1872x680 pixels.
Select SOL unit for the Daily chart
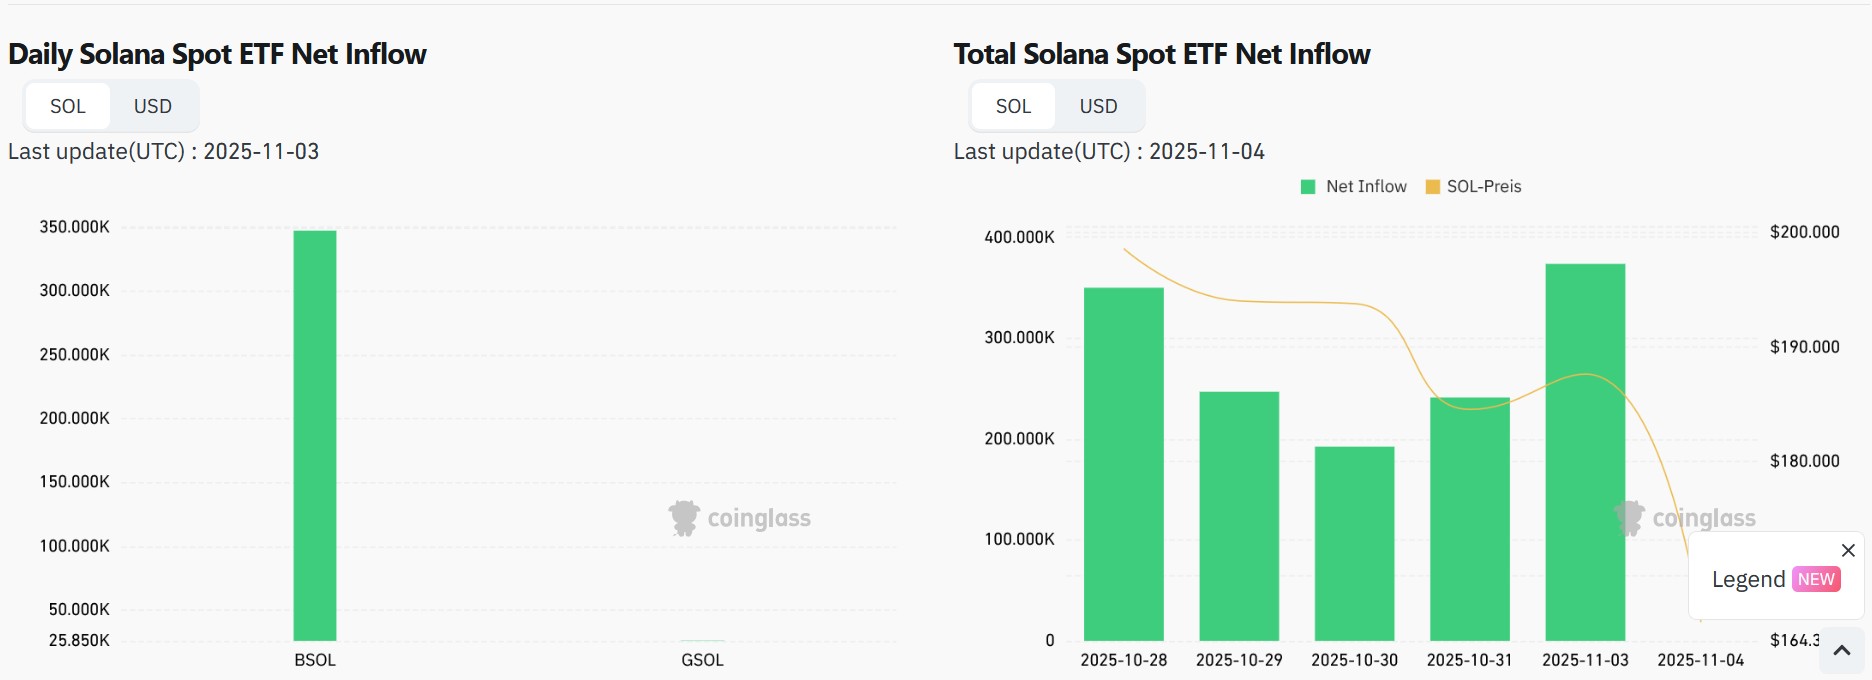[x=68, y=106]
